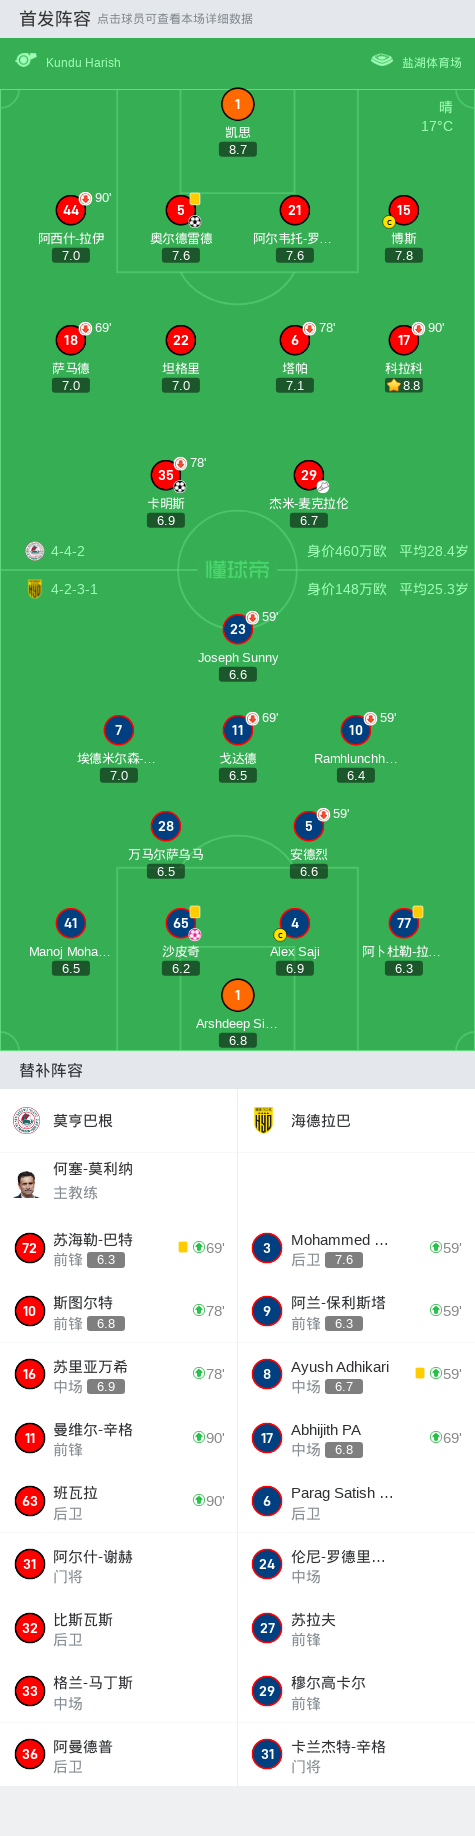Select Alex Saji number 4 captain icon
The image size is (475, 1836).
click(295, 923)
